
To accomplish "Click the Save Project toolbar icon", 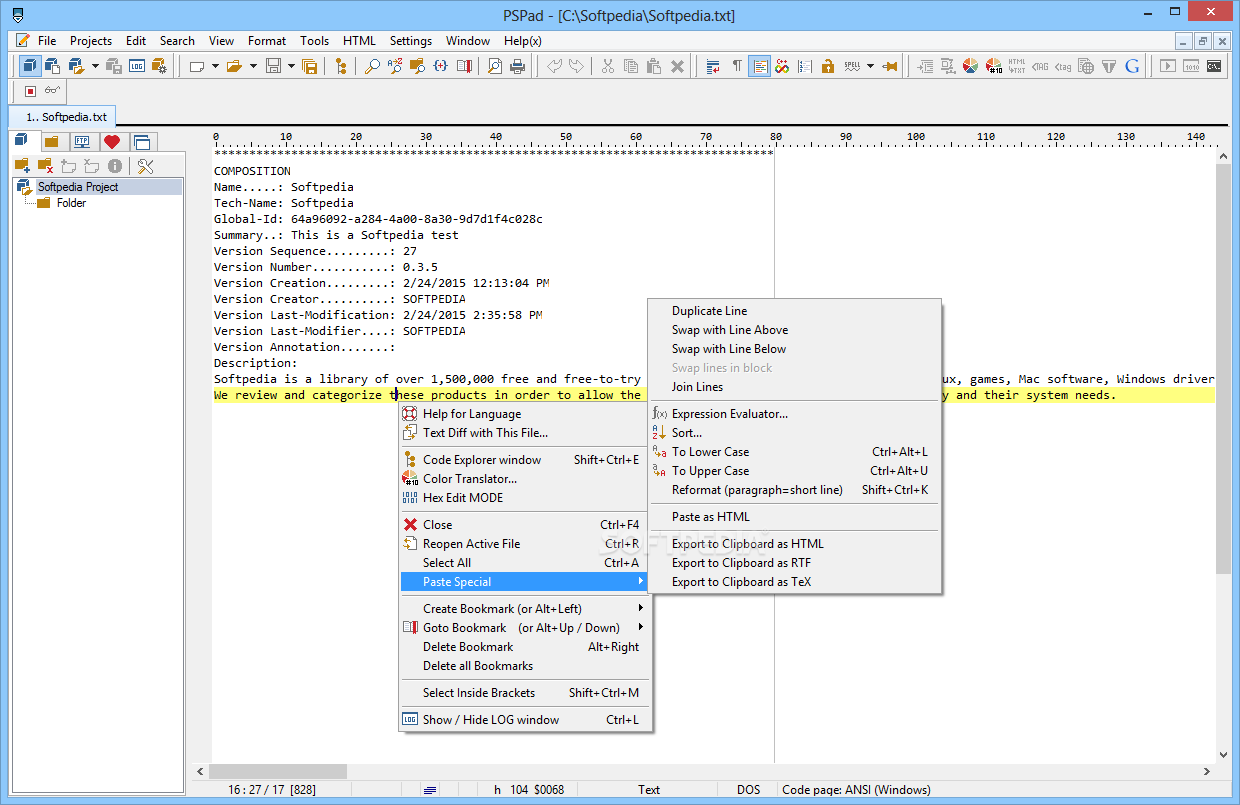I will click(114, 66).
